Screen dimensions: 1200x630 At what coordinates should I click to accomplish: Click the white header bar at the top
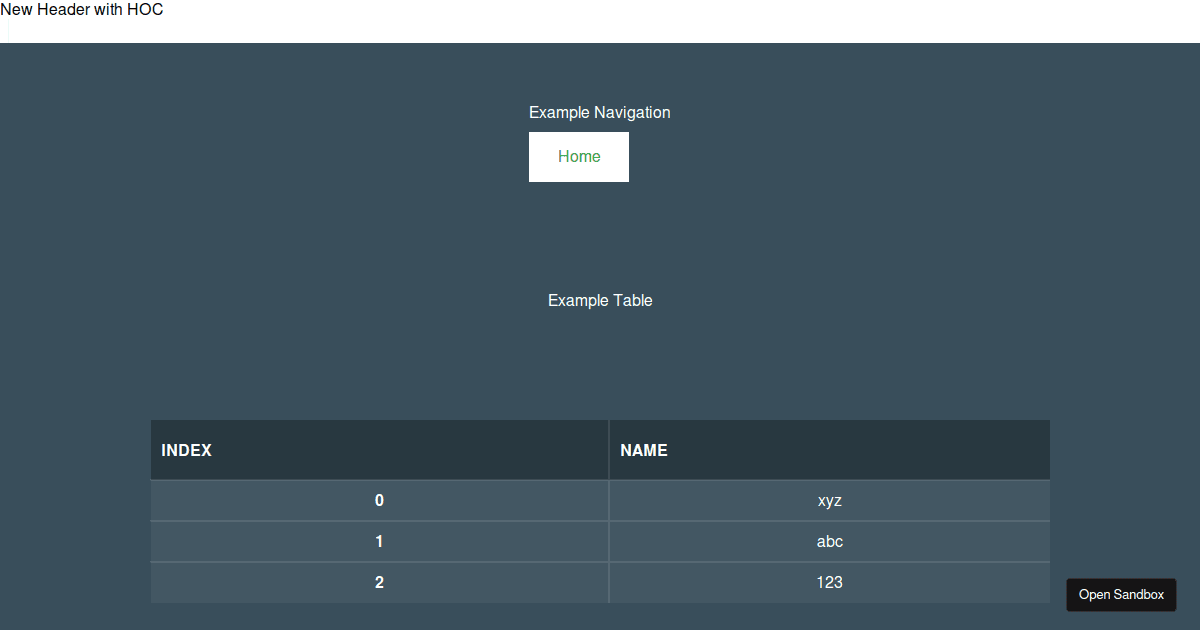600,21
